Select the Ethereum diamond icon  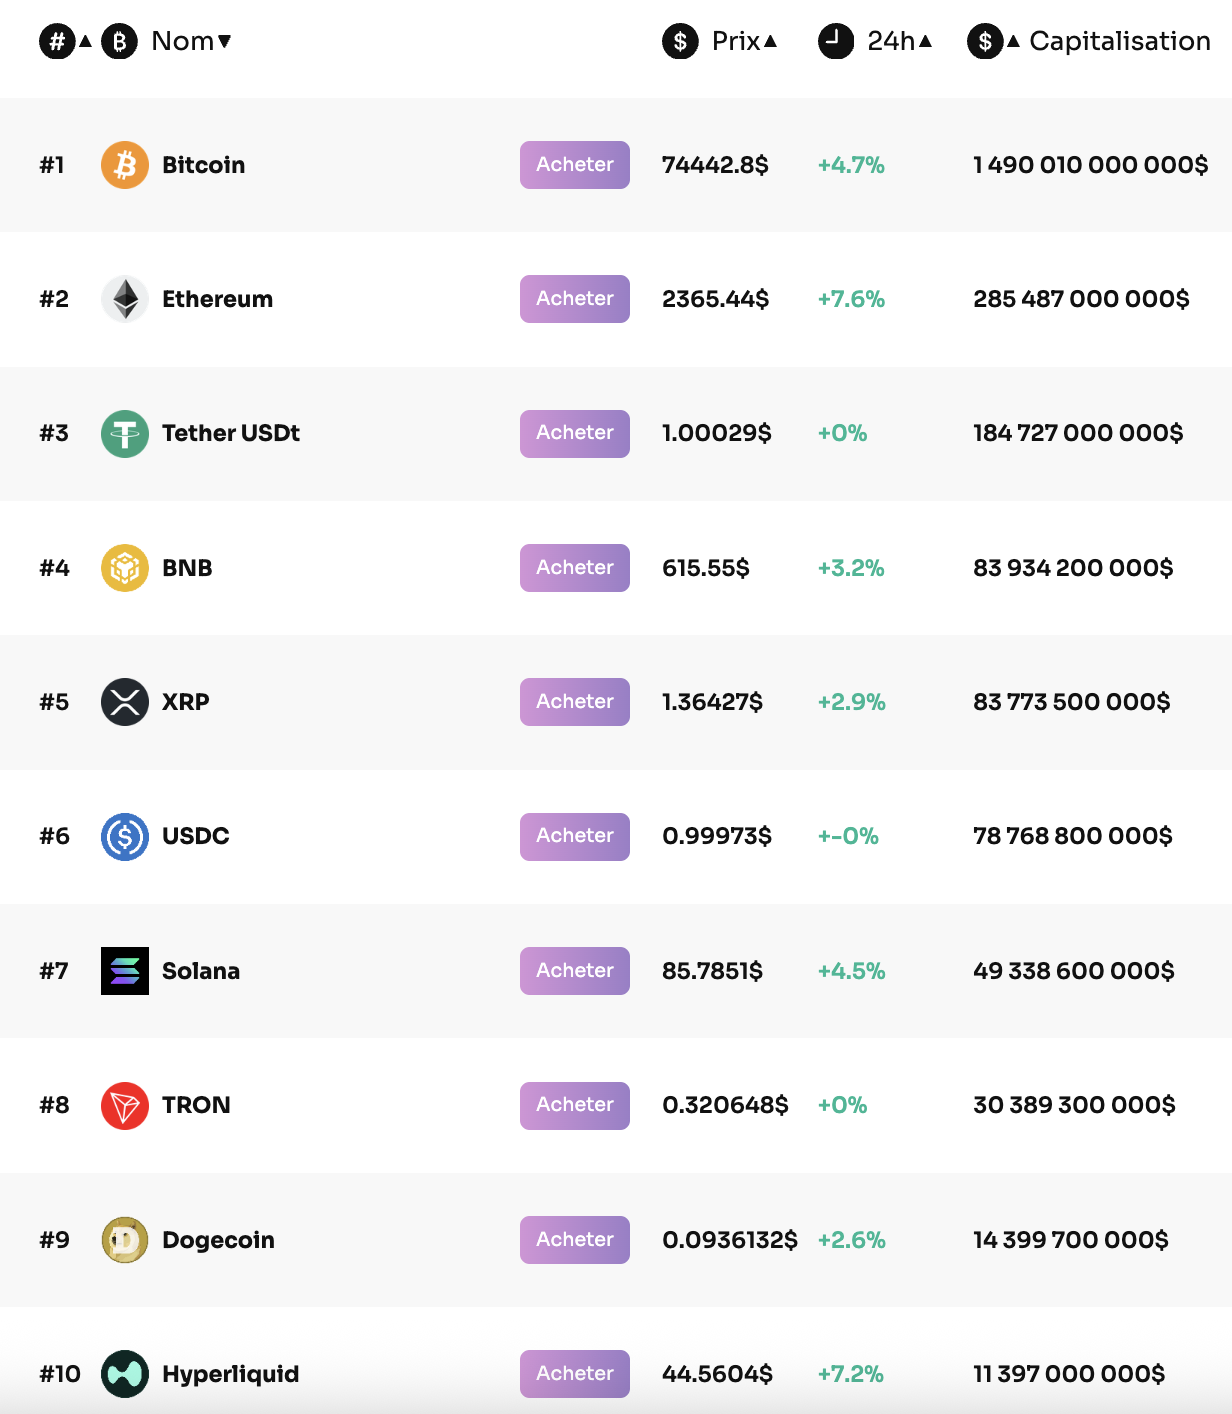pyautogui.click(x=124, y=298)
